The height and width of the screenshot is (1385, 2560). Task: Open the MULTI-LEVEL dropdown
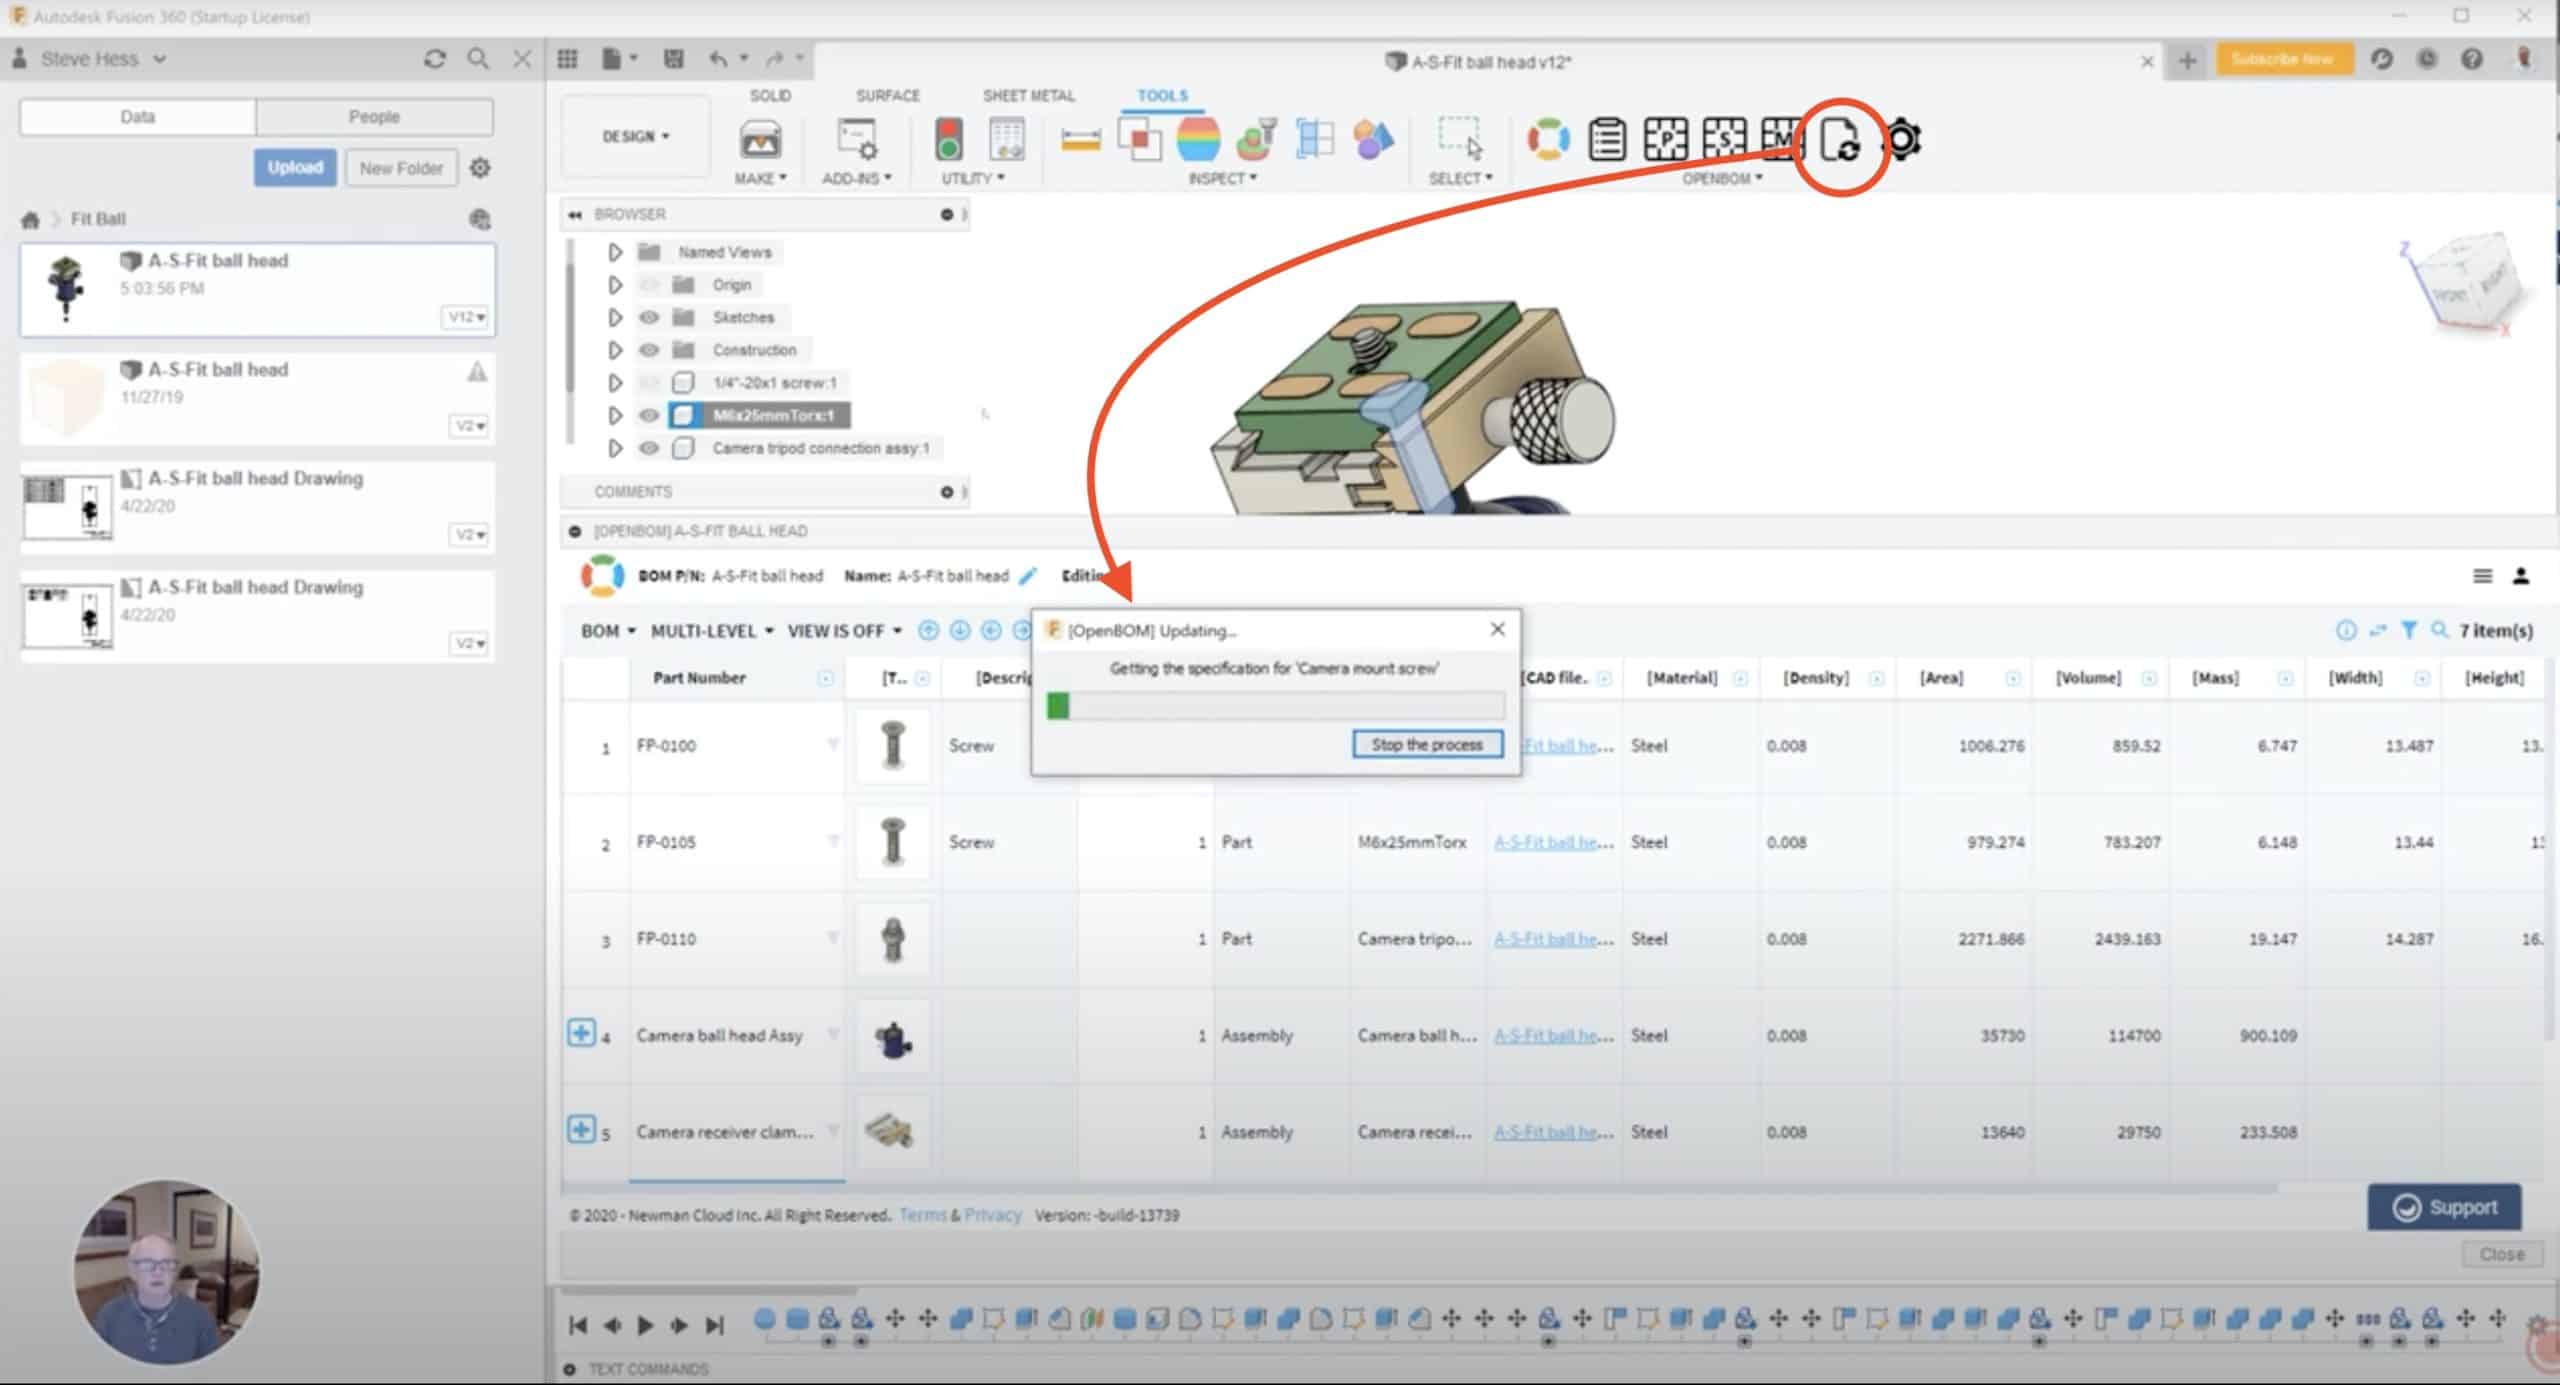[x=712, y=631]
